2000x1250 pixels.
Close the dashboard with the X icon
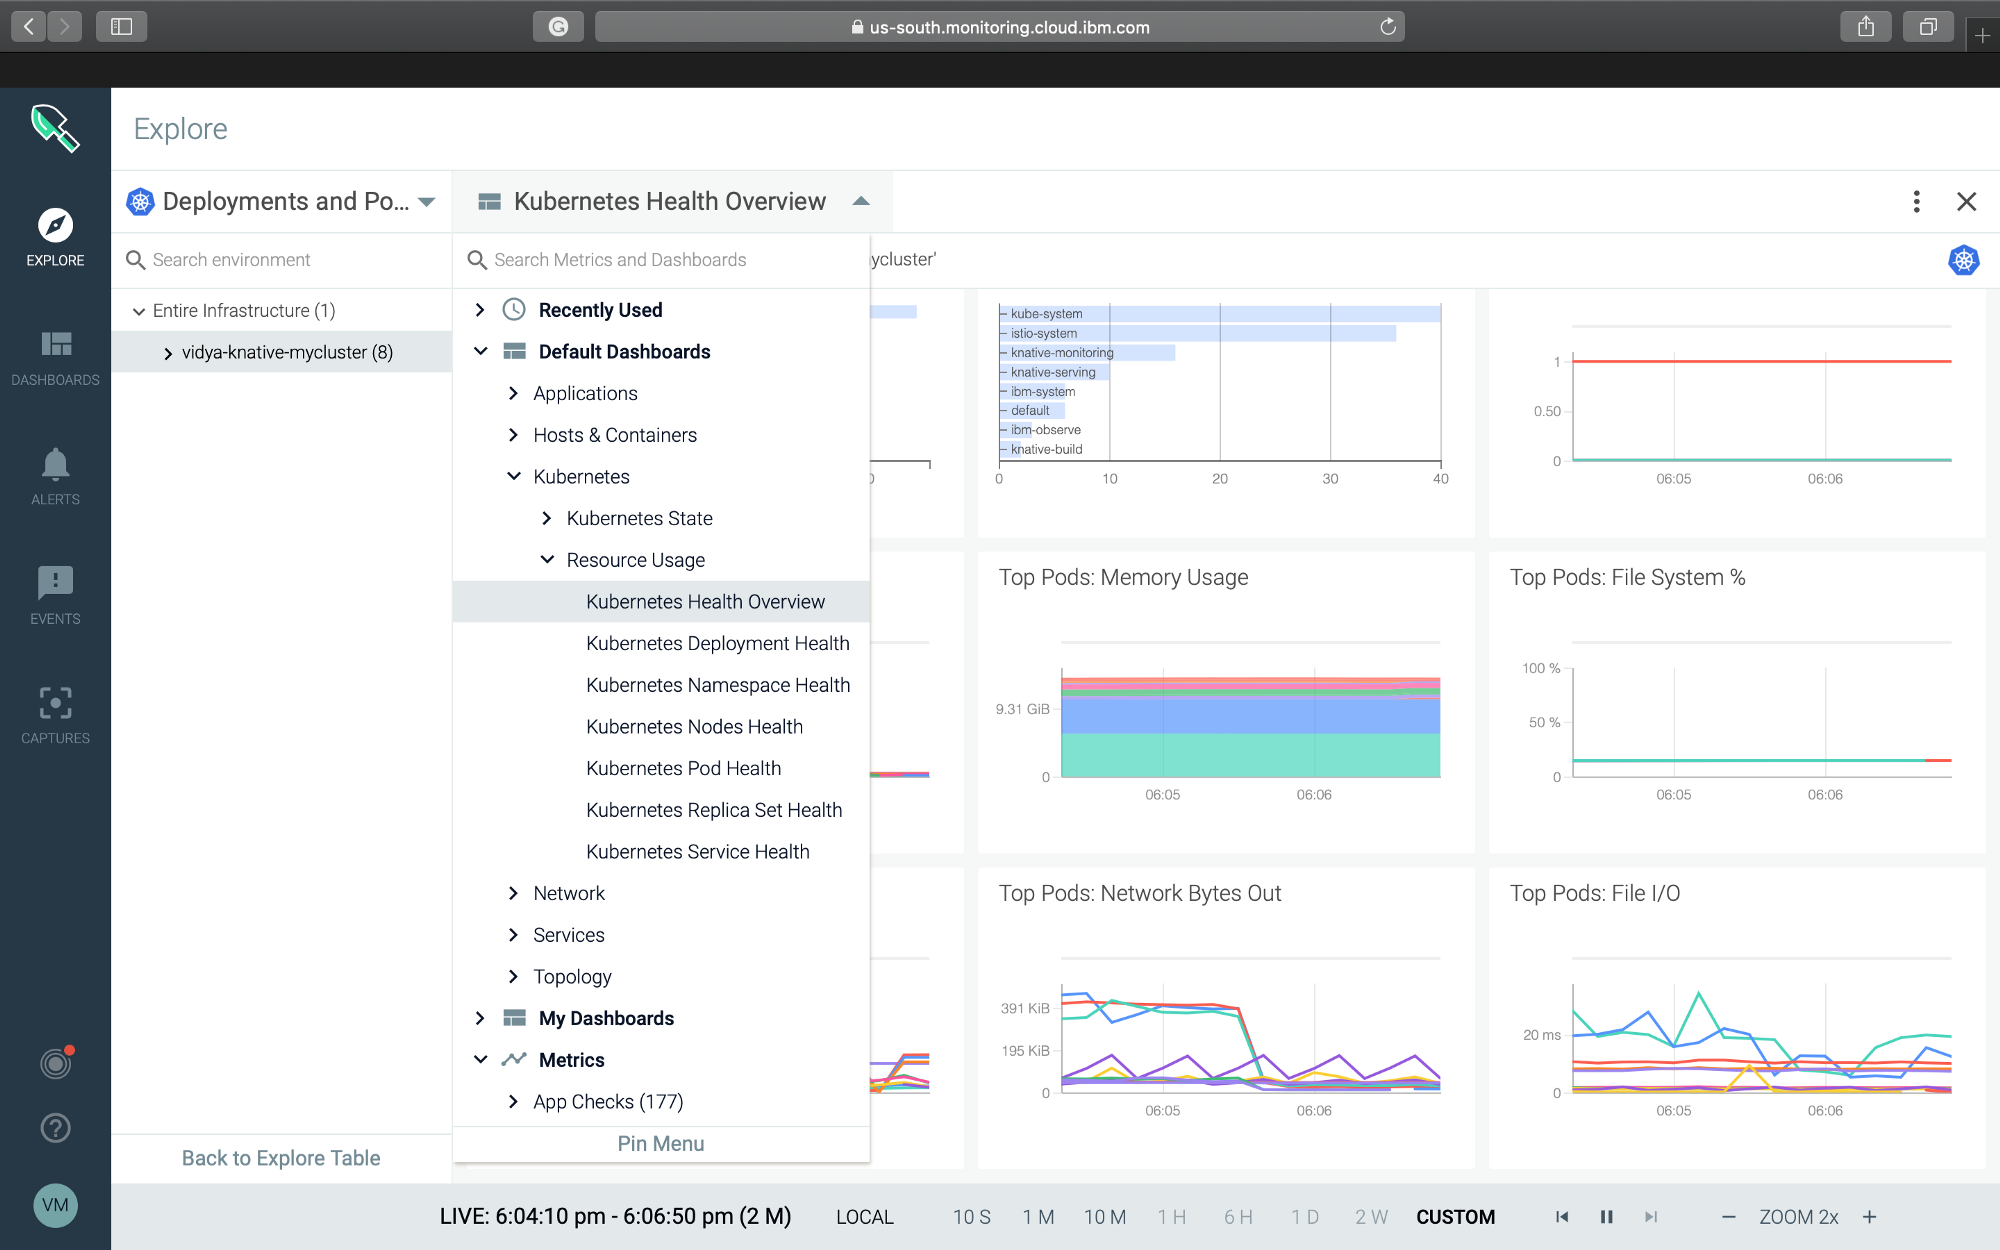tap(1966, 202)
